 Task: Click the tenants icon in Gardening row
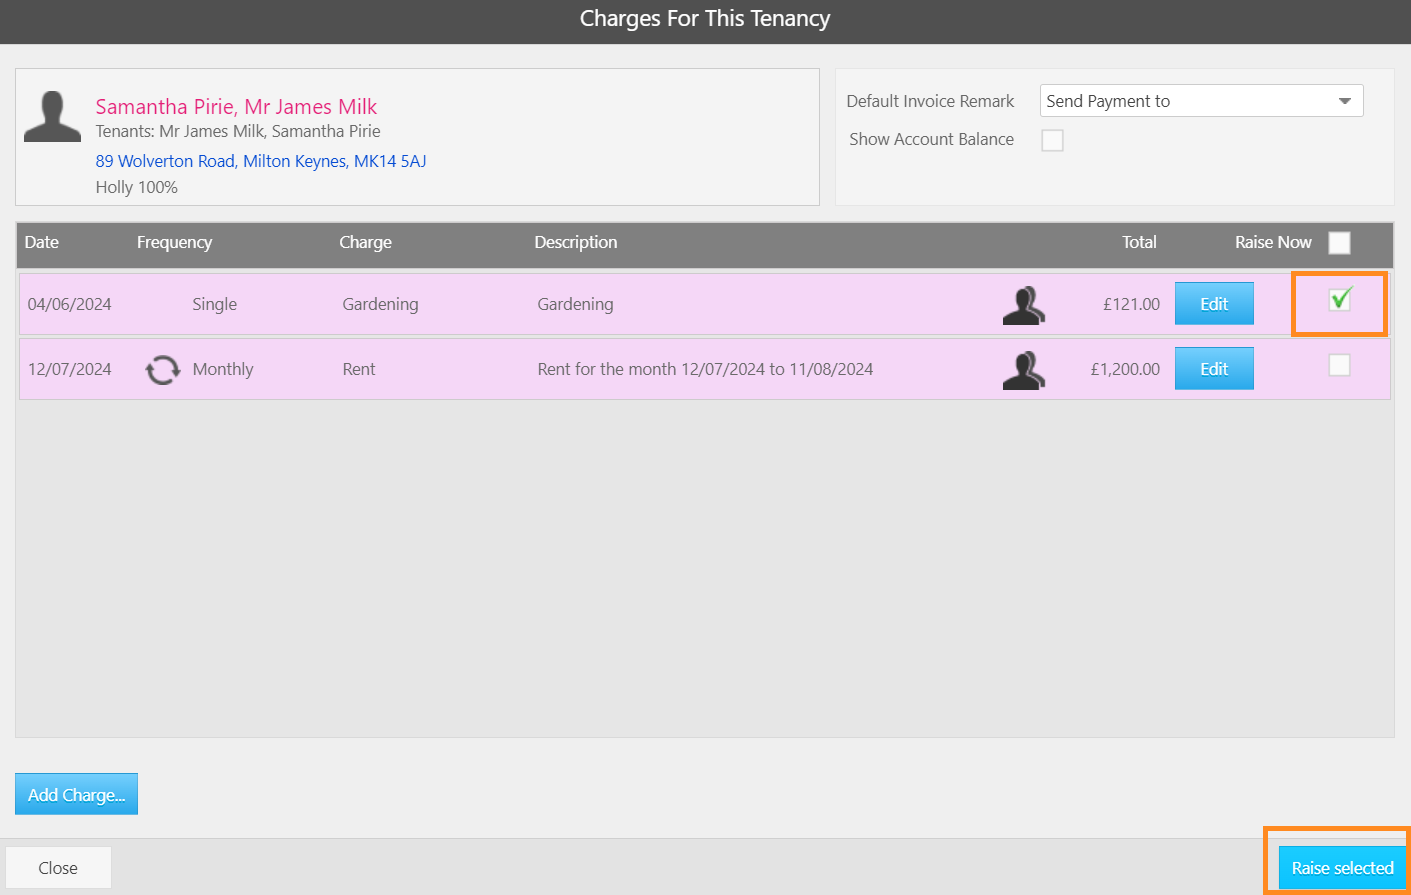click(x=1023, y=305)
